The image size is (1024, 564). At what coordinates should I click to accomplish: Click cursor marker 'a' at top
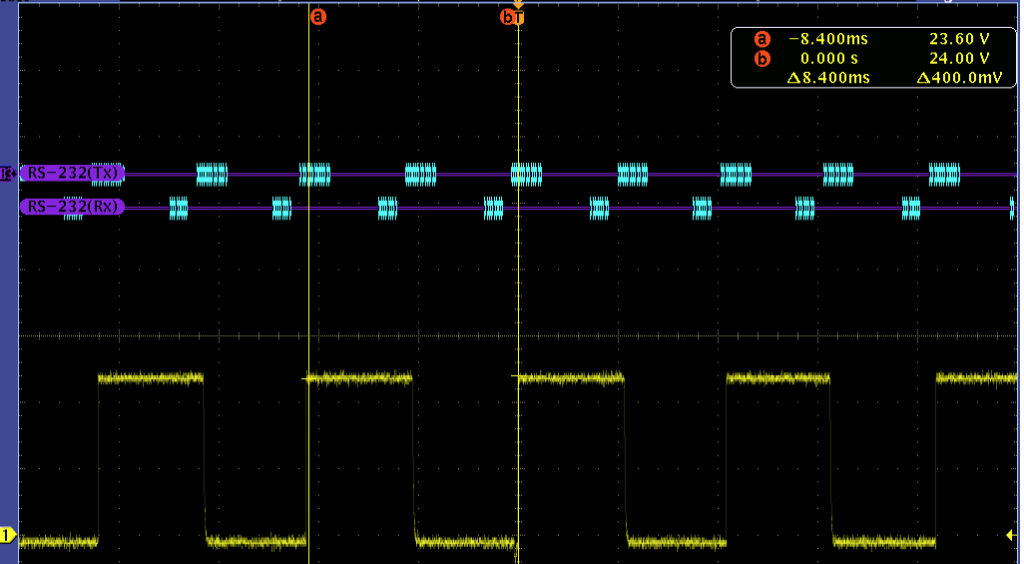[318, 16]
